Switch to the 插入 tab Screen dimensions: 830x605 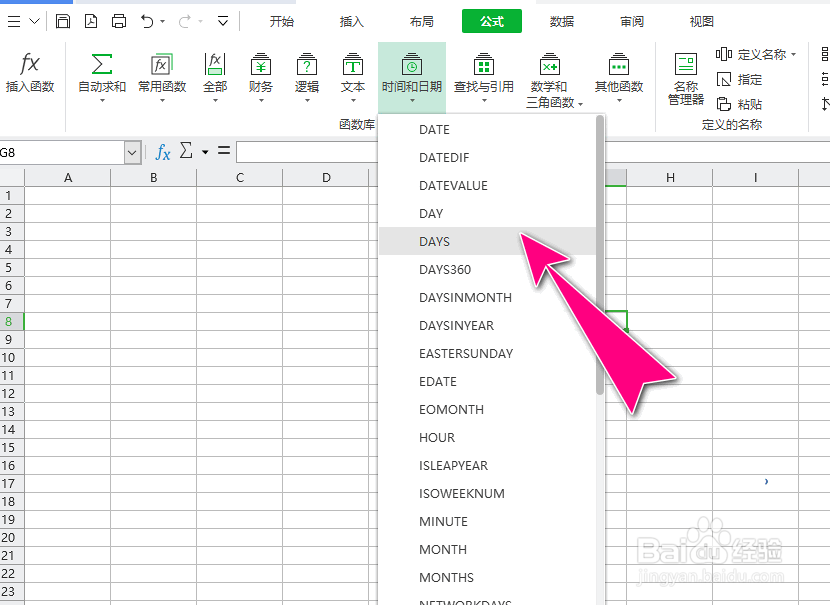351,21
